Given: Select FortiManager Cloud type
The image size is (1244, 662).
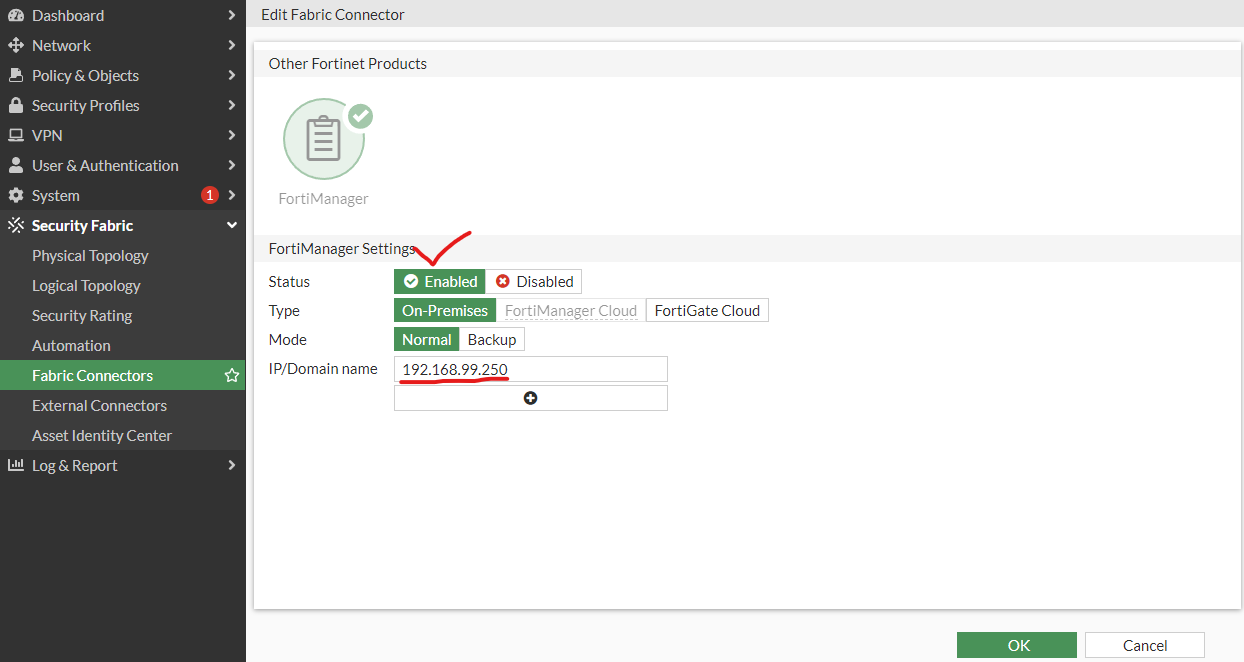Looking at the screenshot, I should point(571,311).
